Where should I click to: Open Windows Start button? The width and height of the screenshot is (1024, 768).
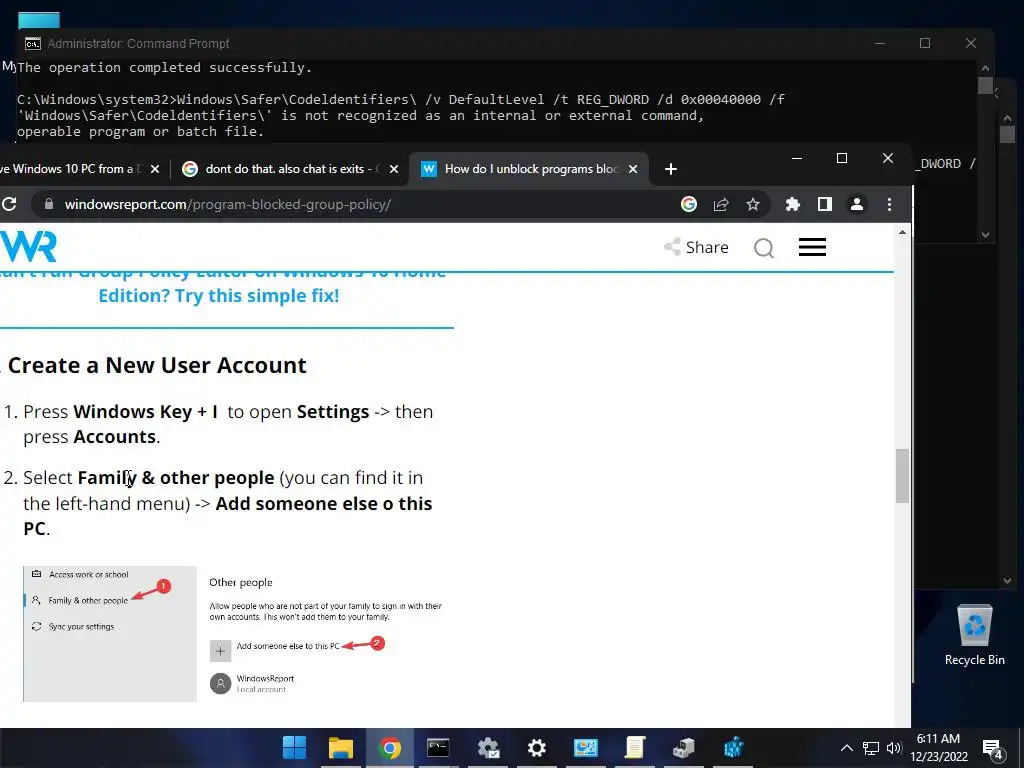coord(294,748)
